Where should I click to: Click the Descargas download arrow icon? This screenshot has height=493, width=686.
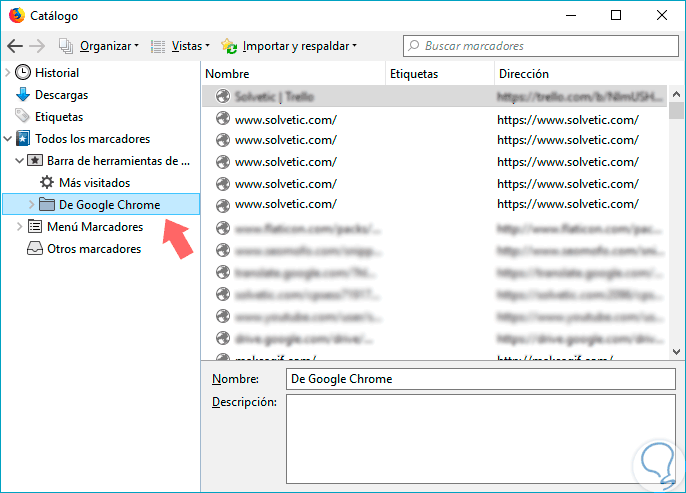click(x=23, y=94)
